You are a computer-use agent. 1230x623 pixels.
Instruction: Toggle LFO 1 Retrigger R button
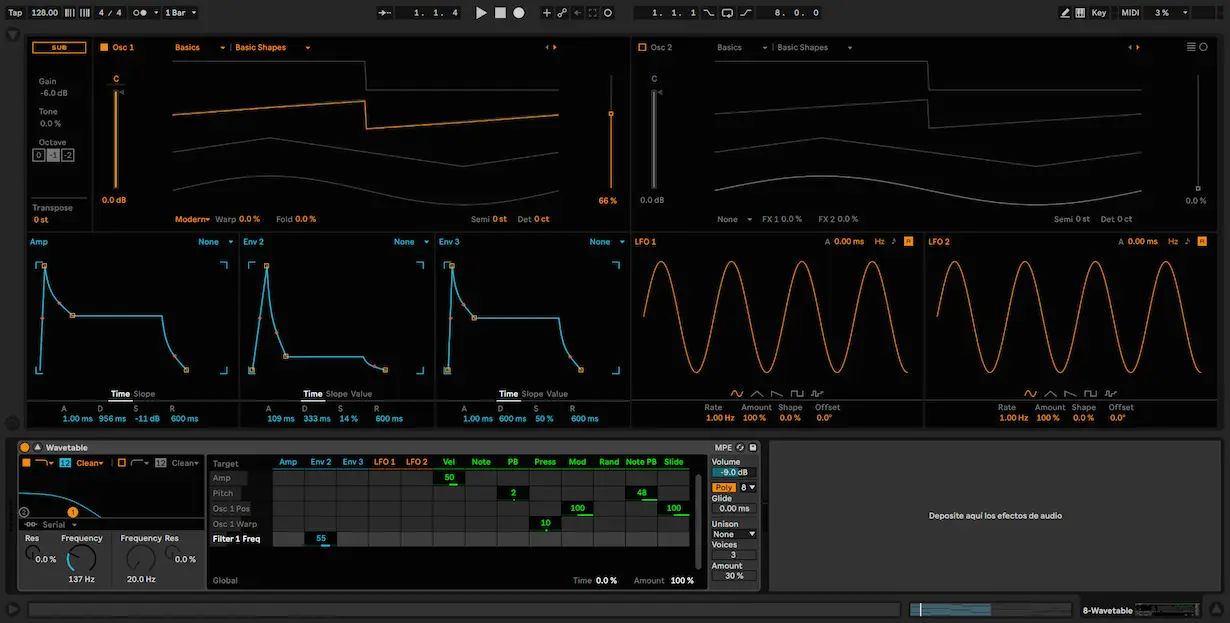[908, 241]
